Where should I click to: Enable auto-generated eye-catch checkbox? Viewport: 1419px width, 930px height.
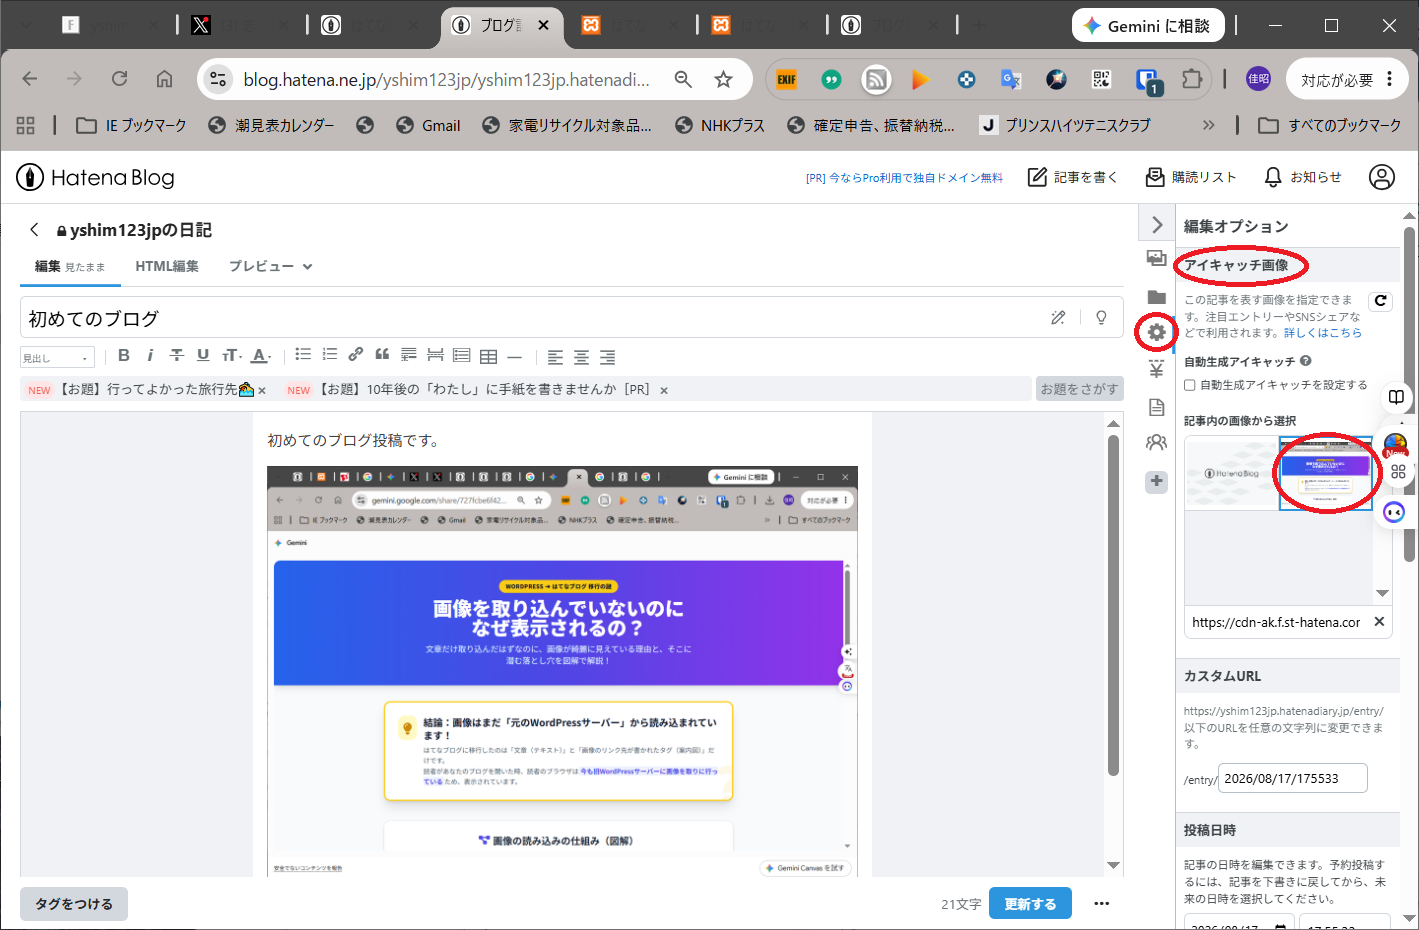click(1190, 385)
